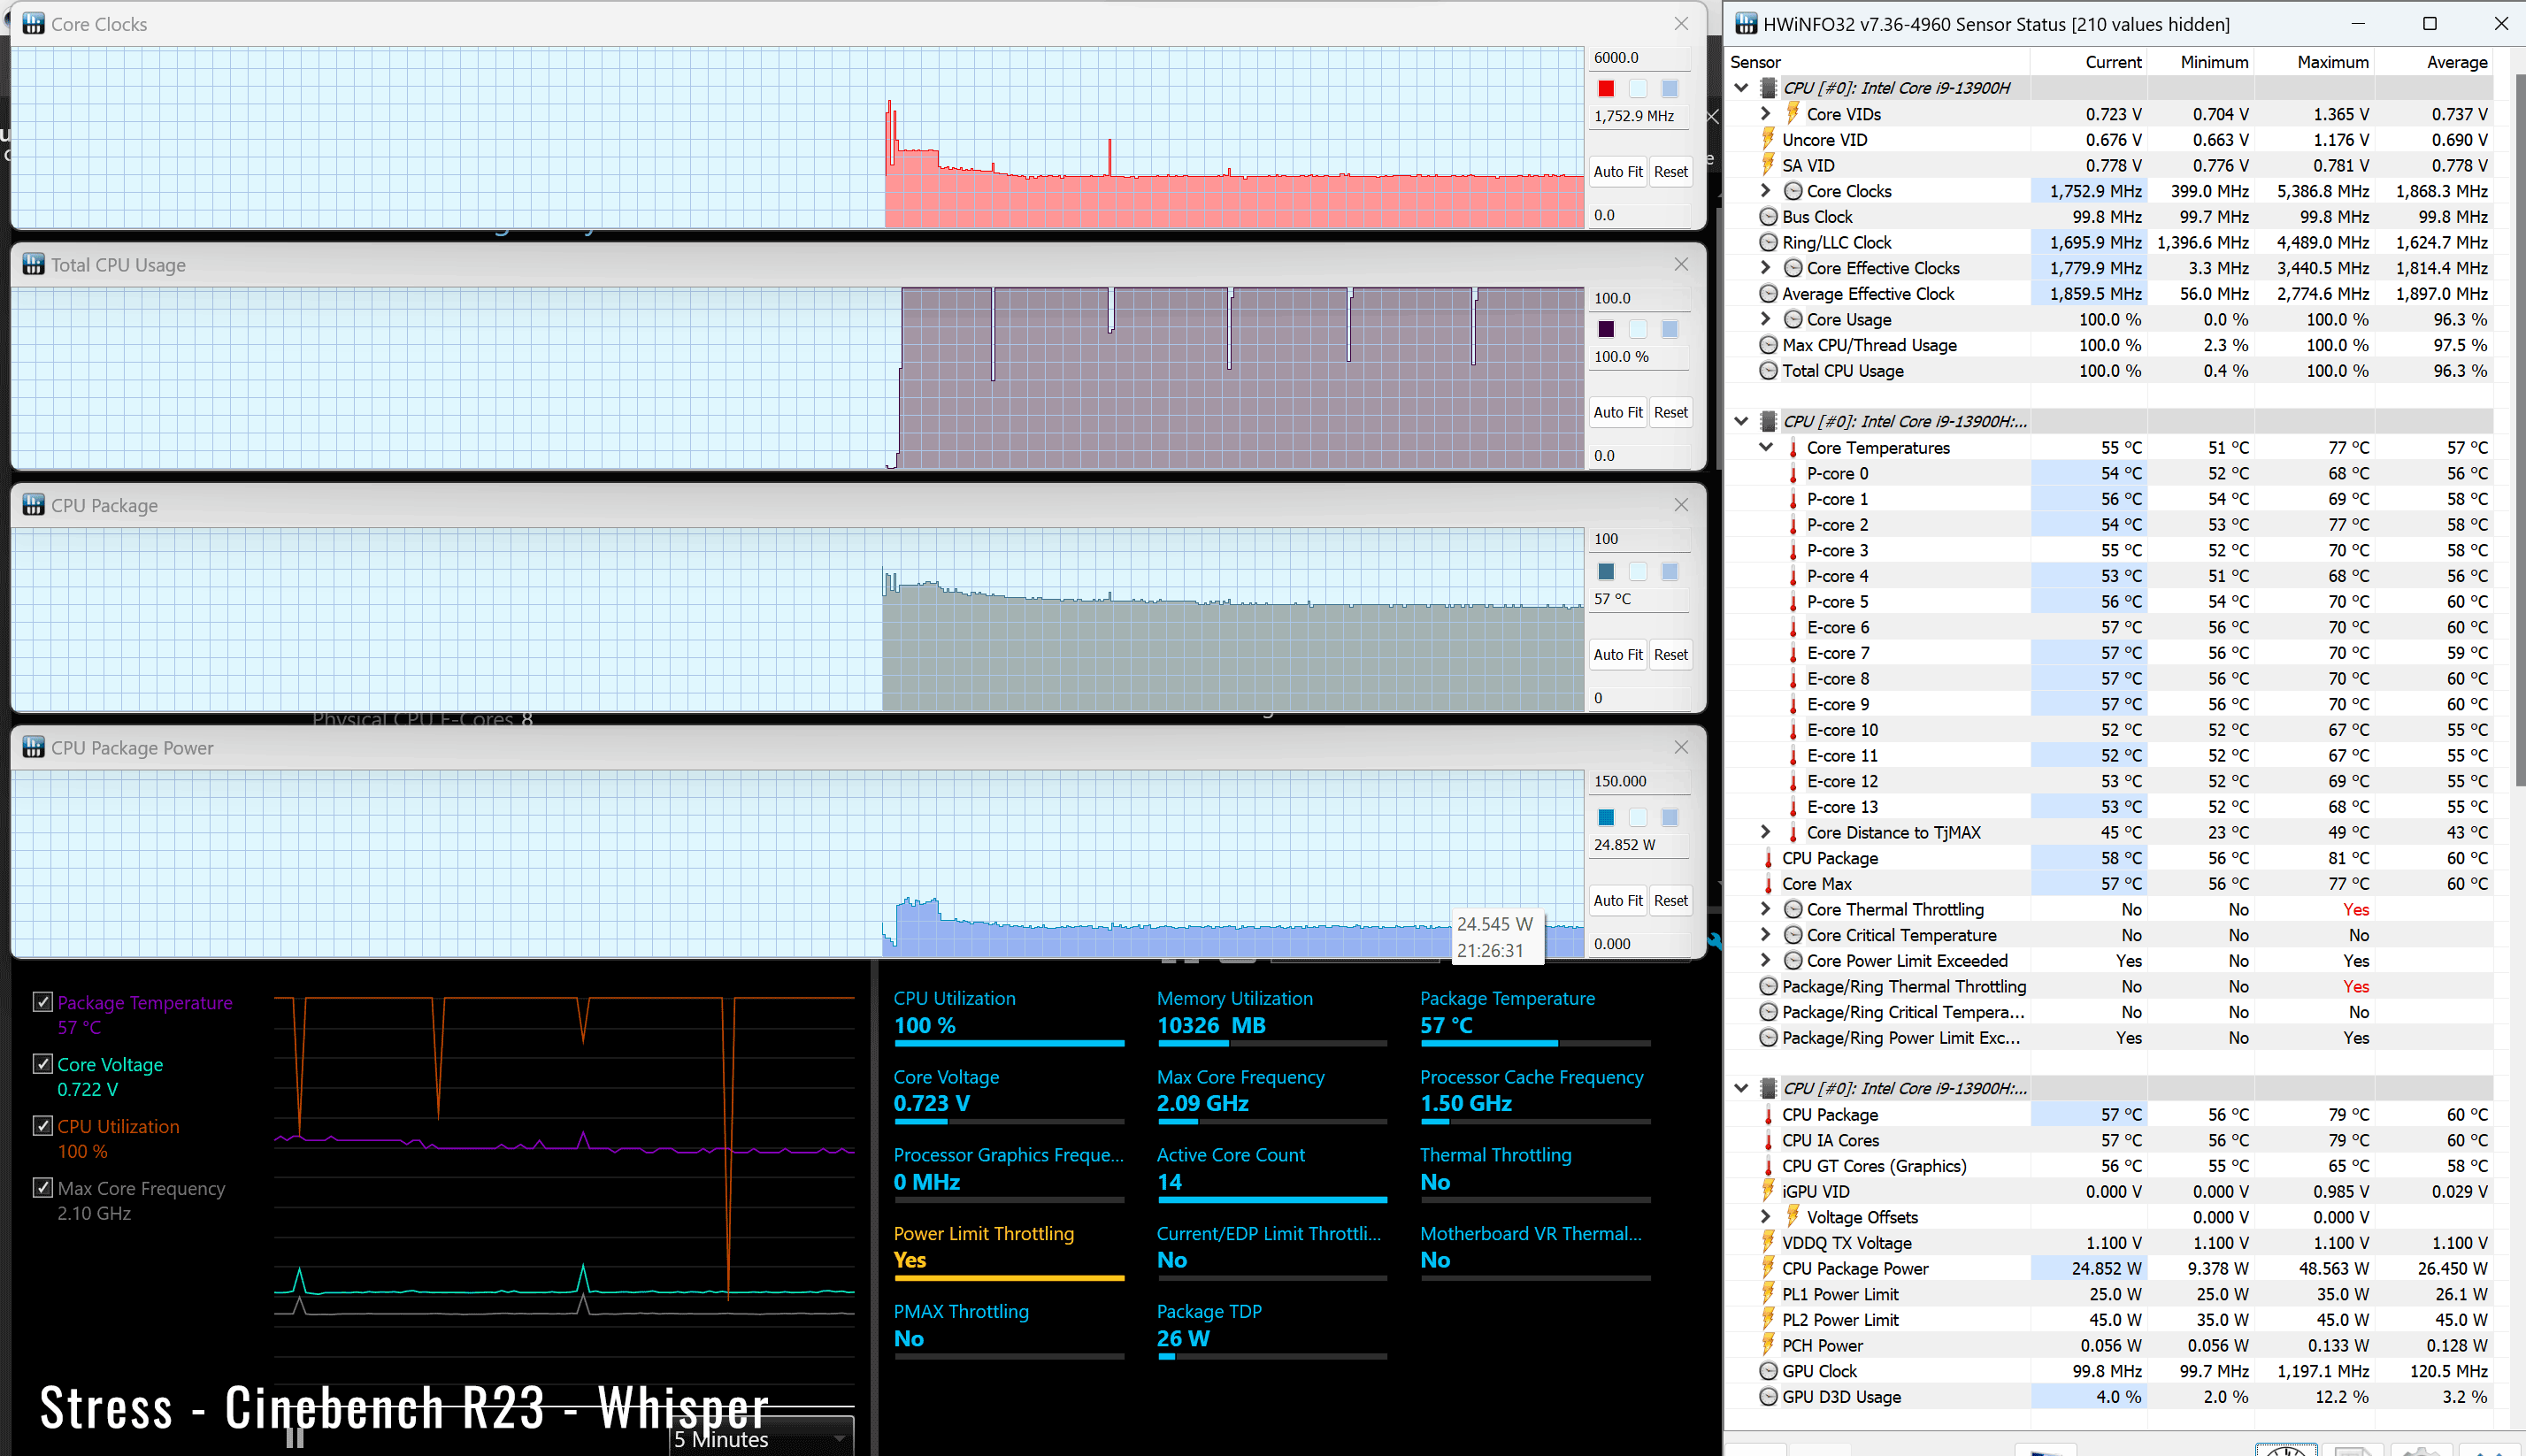The image size is (2526, 1456).
Task: Select the PL2 Power Limit row label
Action: point(1840,1320)
